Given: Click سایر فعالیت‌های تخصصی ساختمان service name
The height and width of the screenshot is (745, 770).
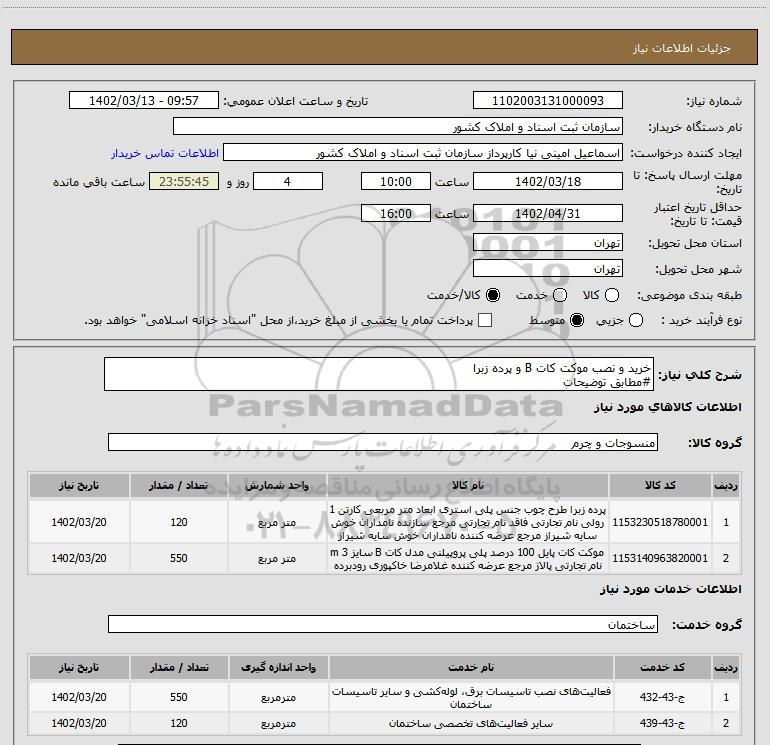Looking at the screenshot, I should [x=471, y=723].
